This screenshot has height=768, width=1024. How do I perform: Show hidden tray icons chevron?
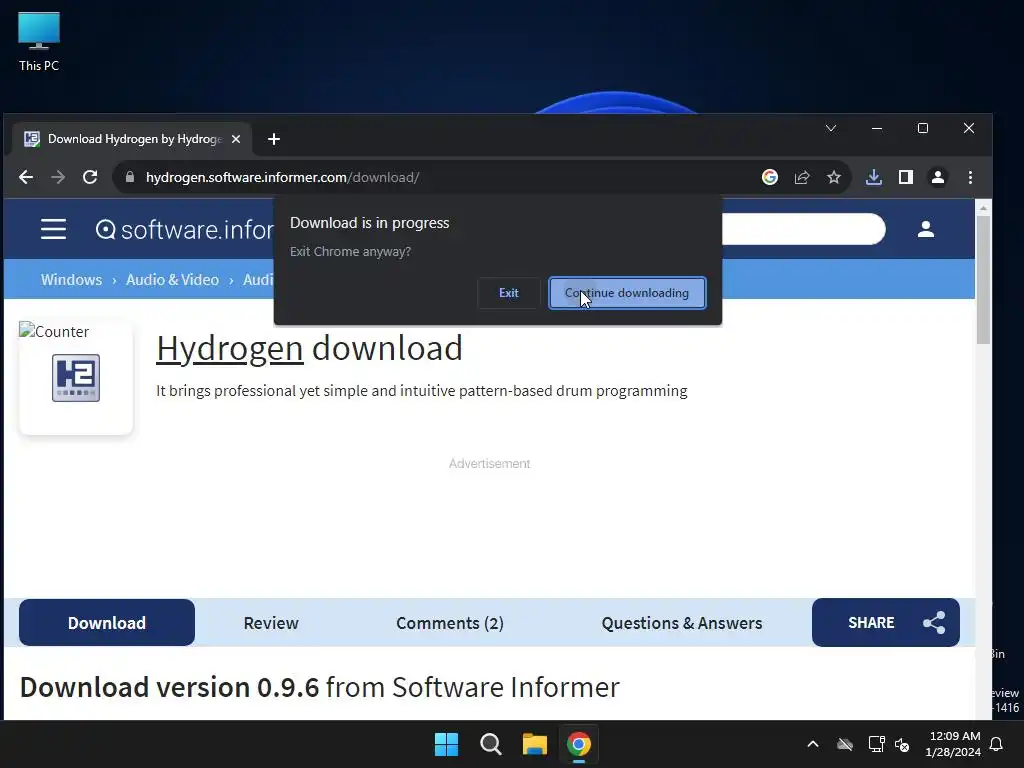click(x=813, y=744)
